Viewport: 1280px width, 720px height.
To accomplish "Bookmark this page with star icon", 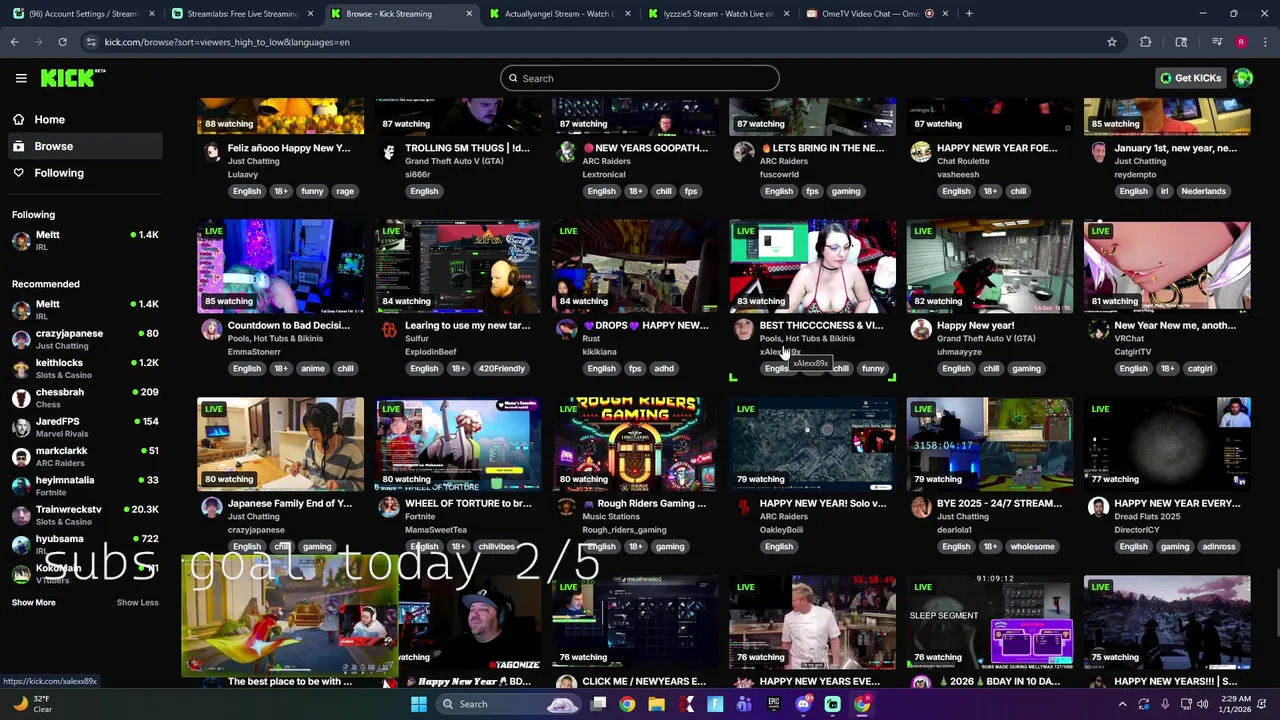I will [x=1111, y=42].
